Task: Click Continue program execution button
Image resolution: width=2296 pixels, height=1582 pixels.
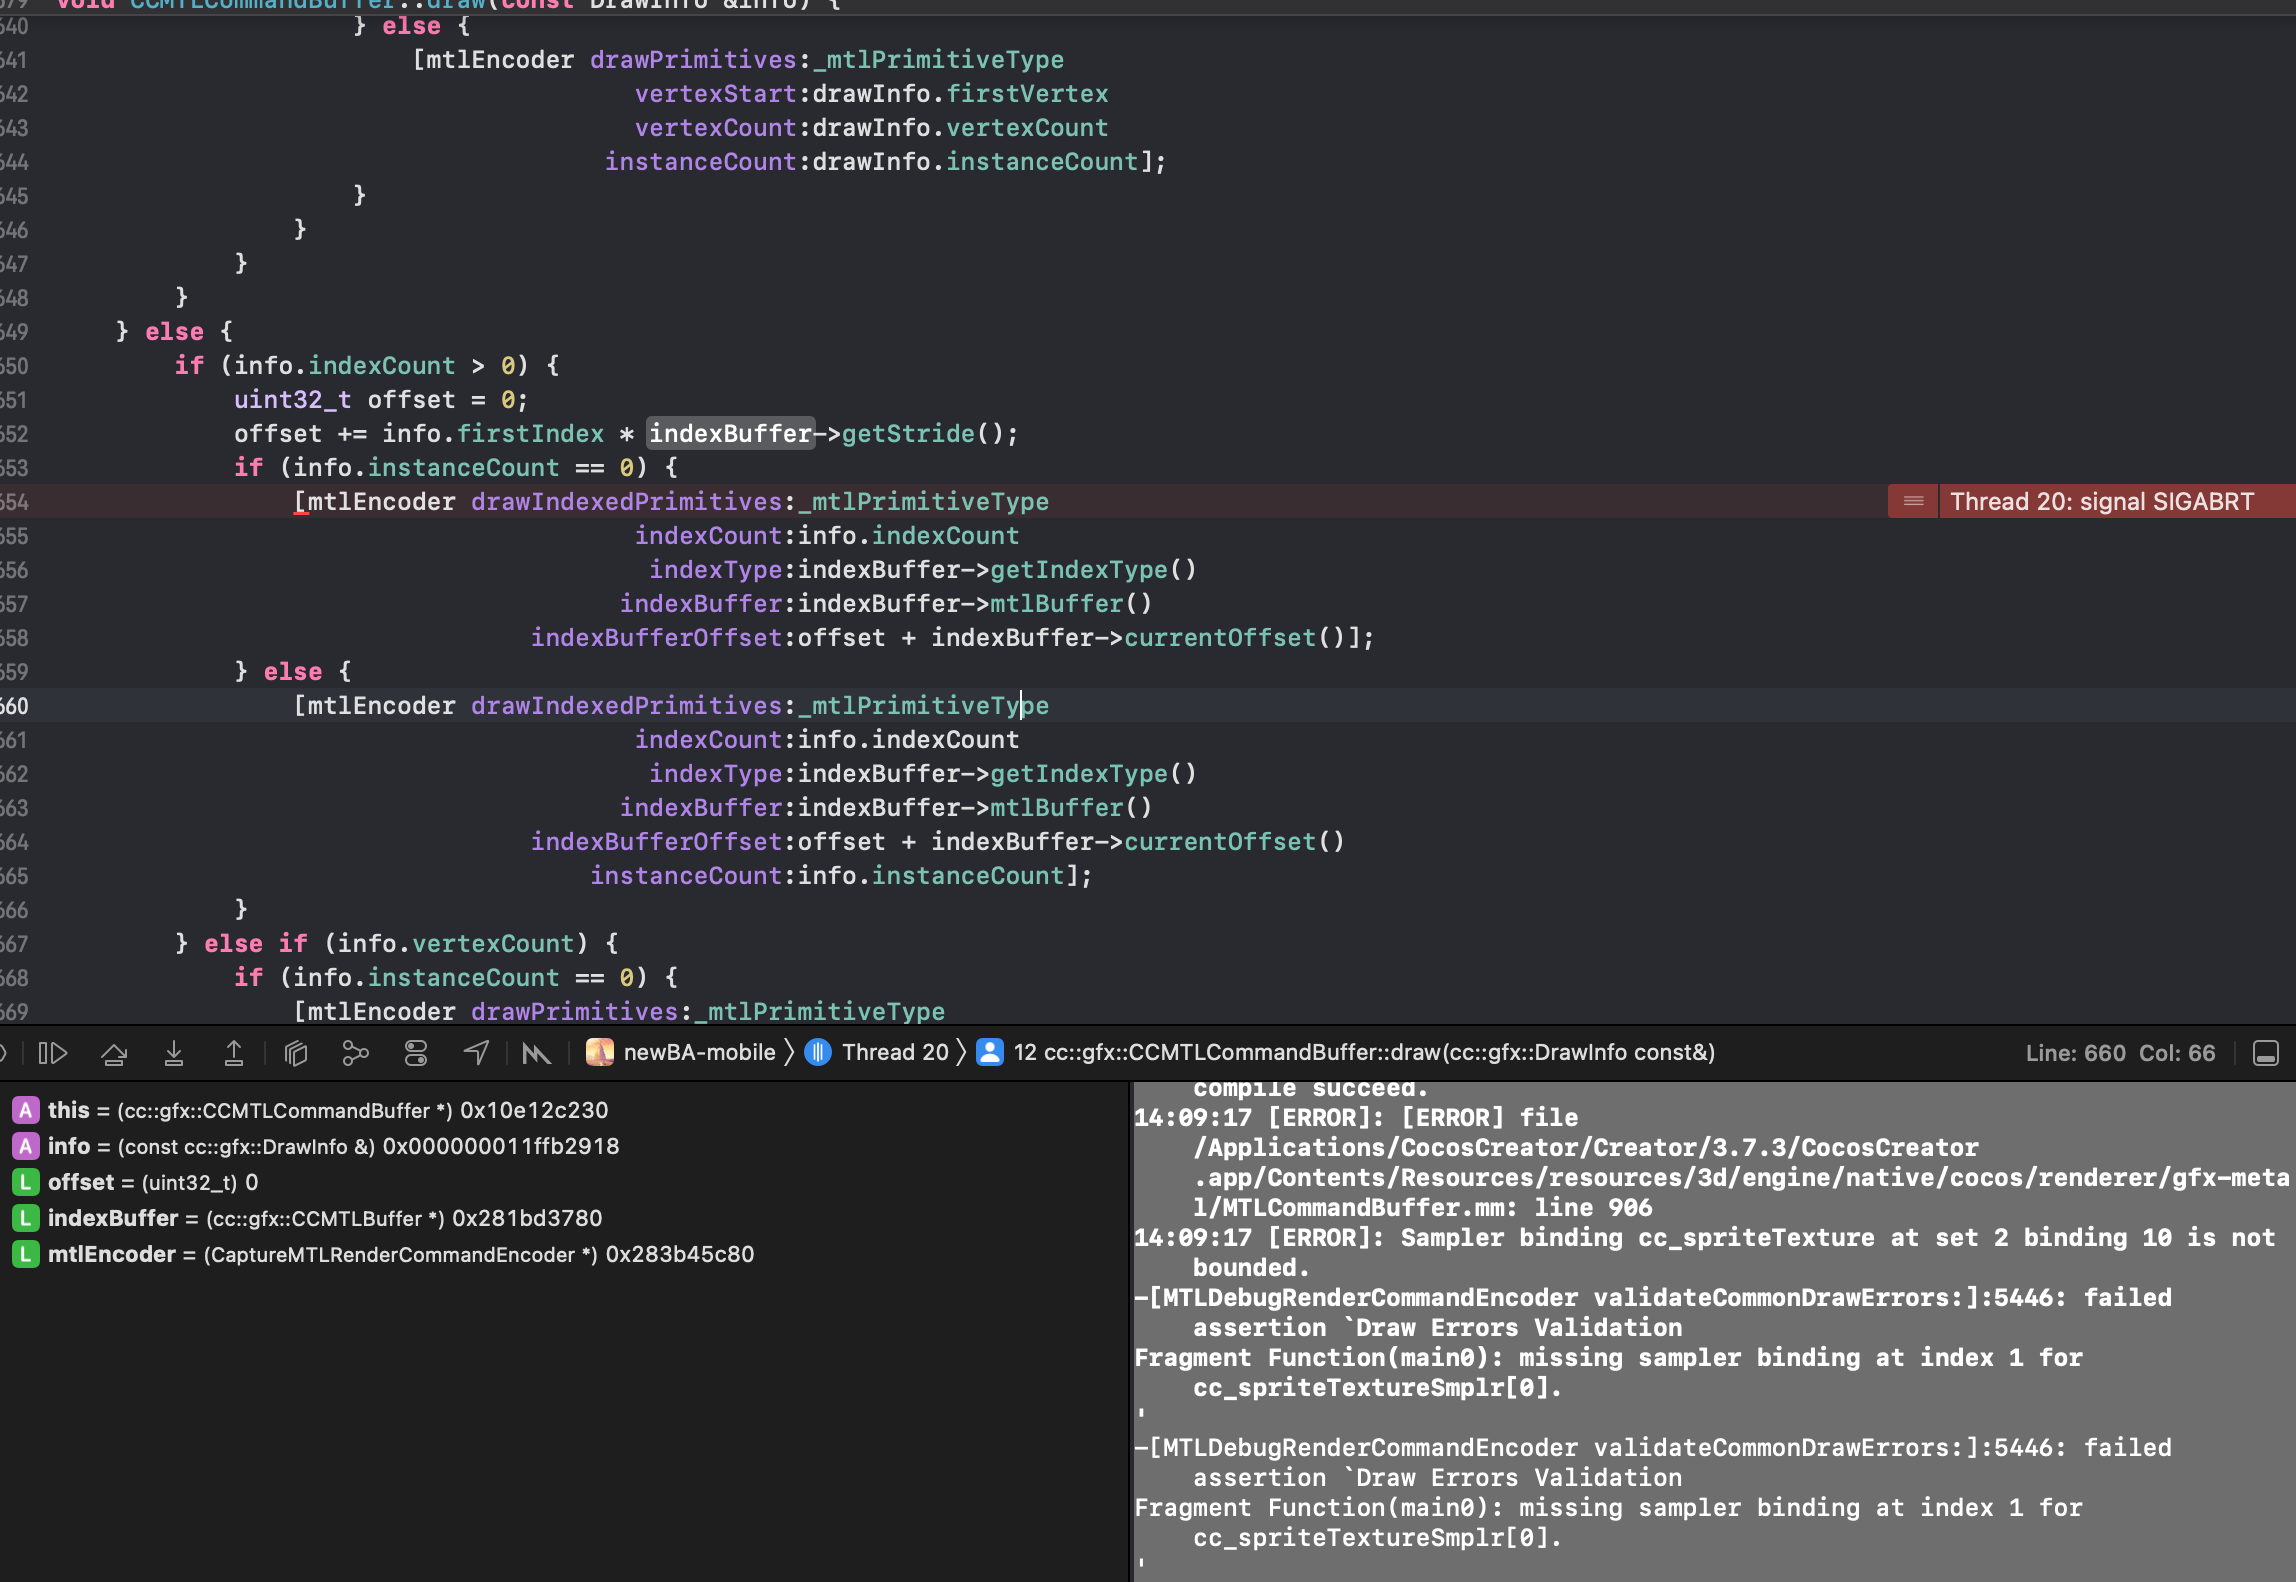Action: (x=52, y=1053)
